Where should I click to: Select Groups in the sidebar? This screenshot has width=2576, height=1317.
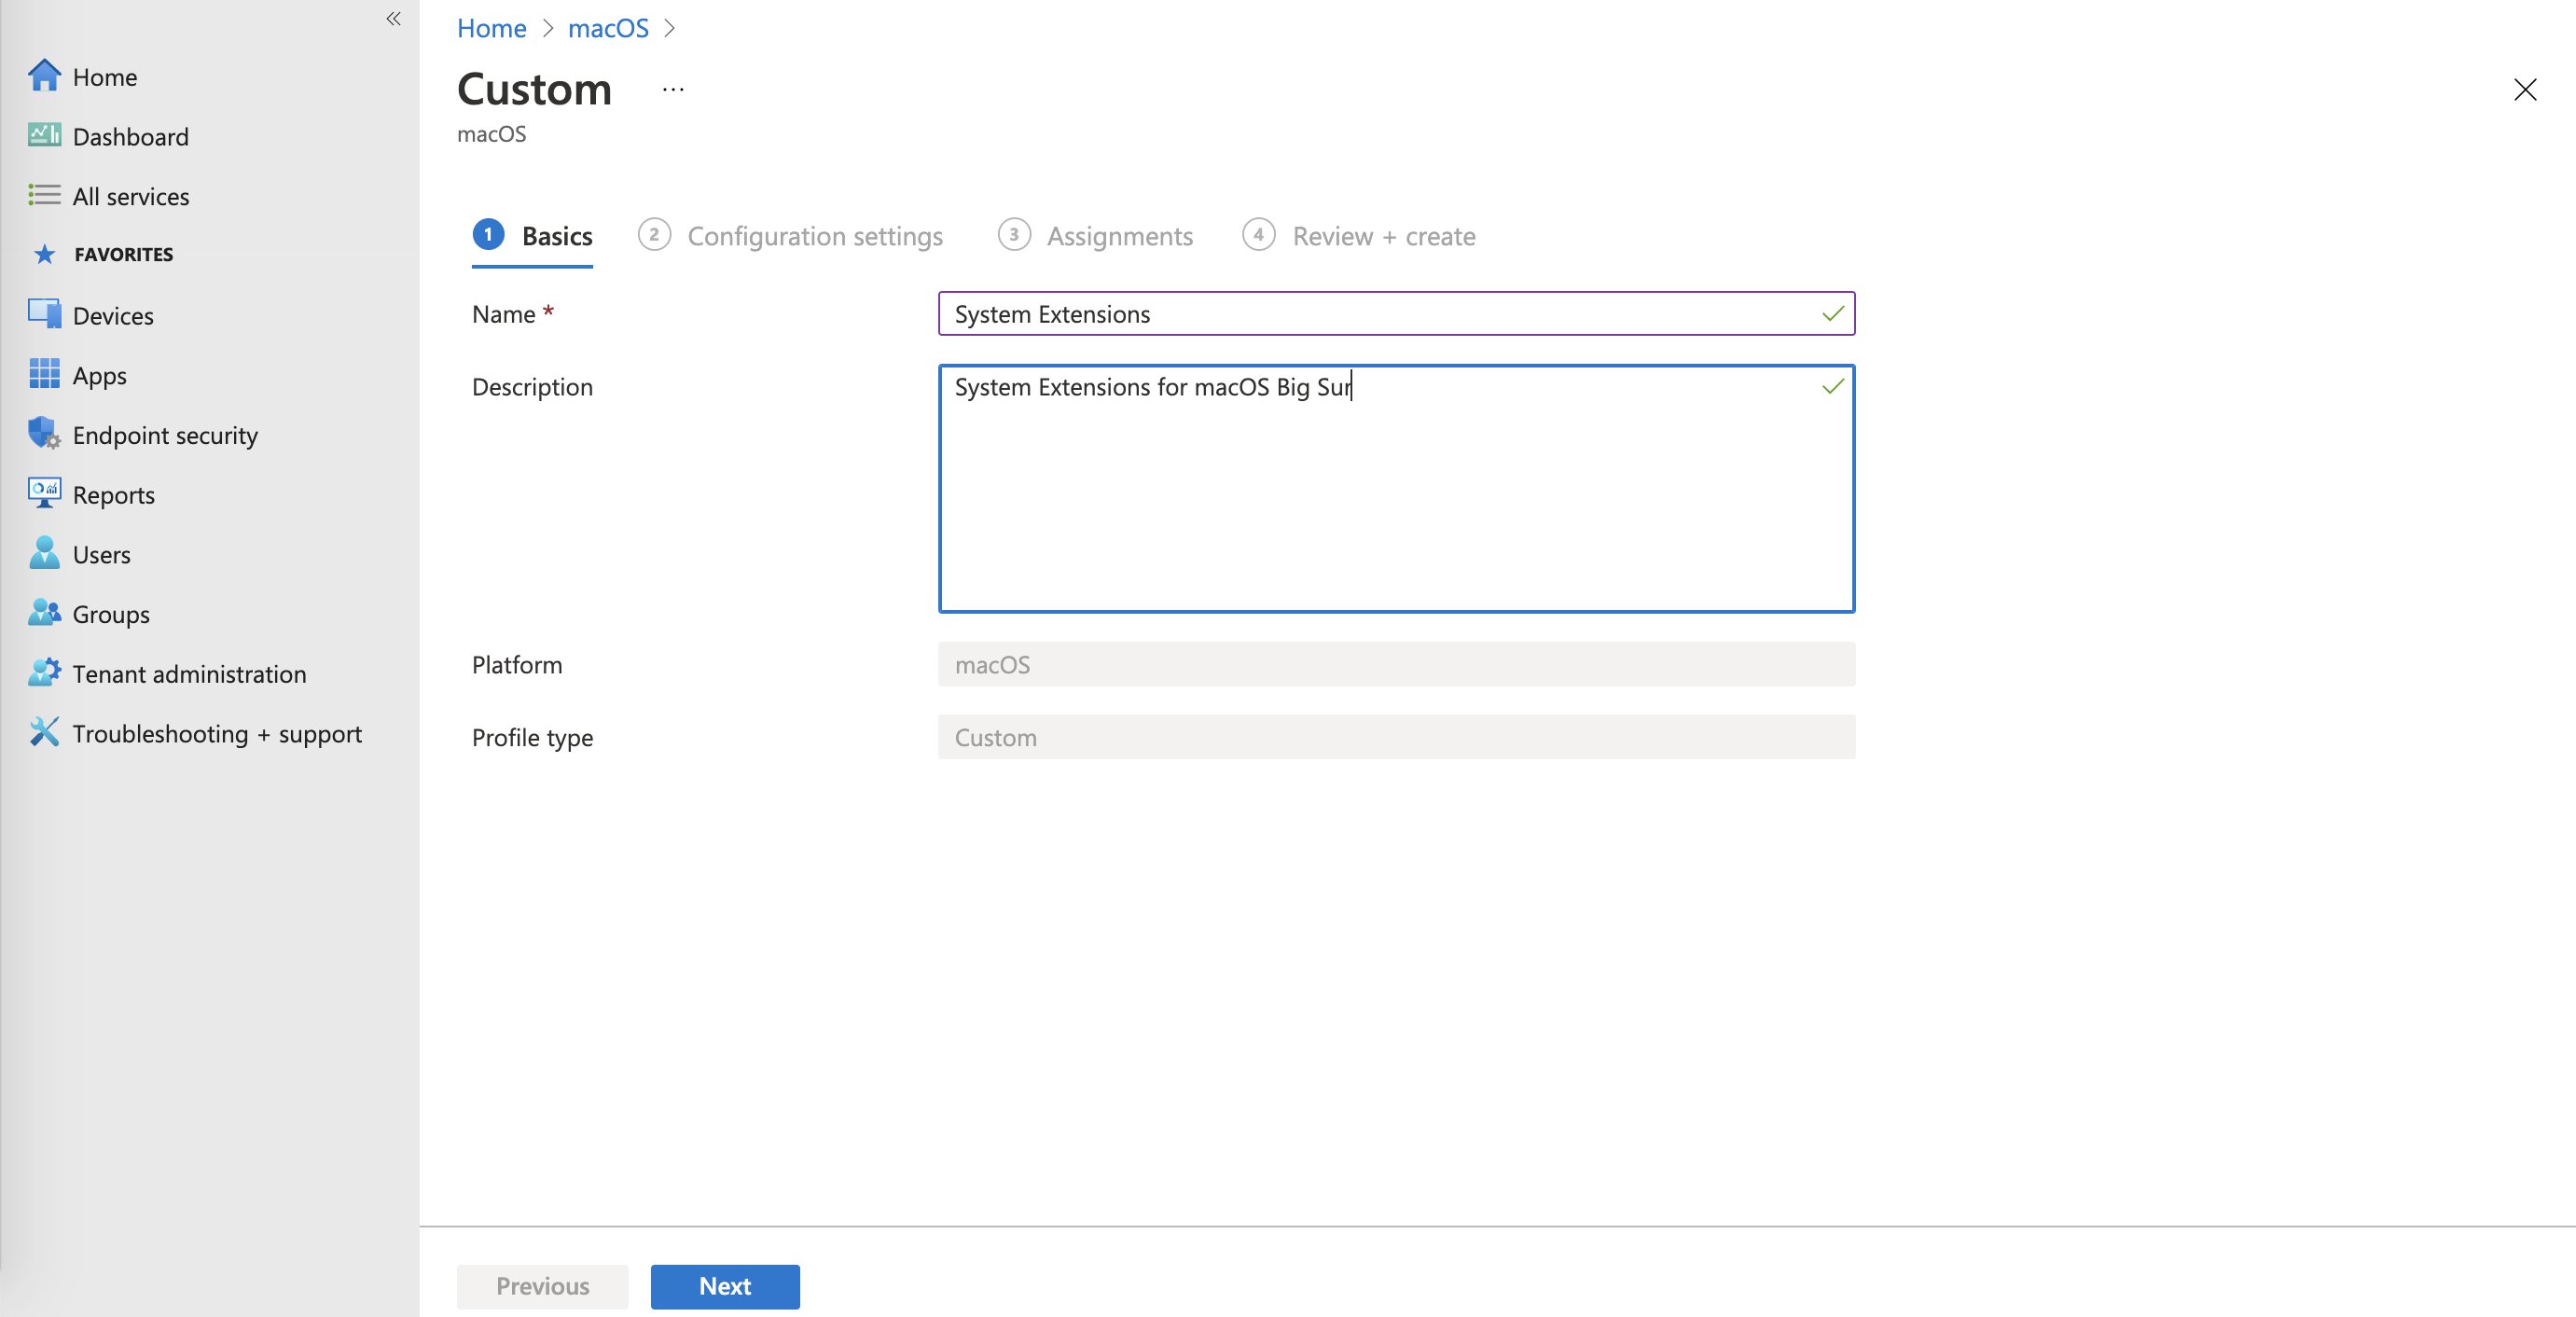pos(110,614)
